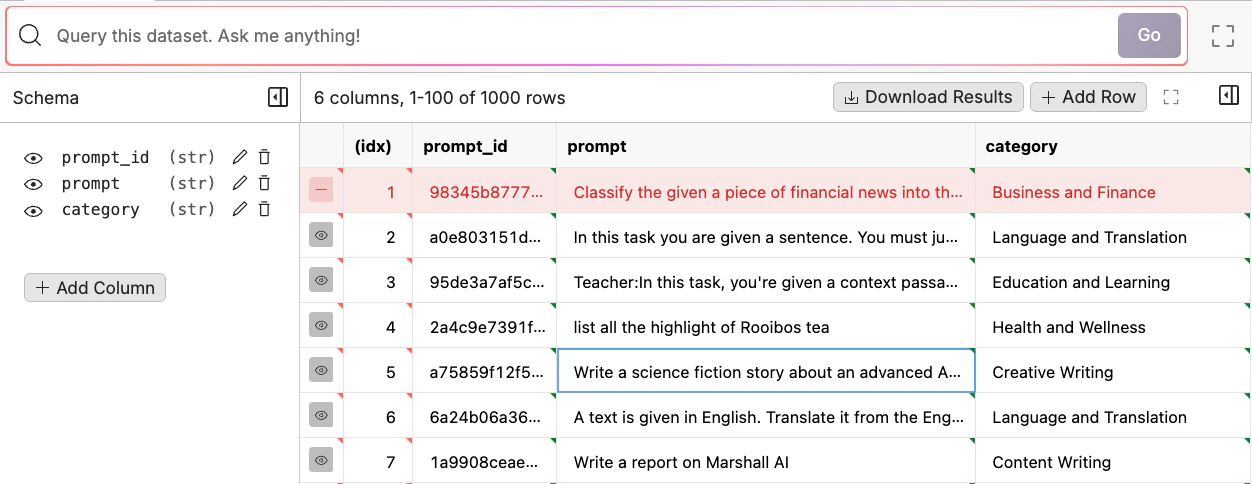Click prompt_id cell 'a0e803151d...'
This screenshot has width=1252, height=484.
(484, 237)
